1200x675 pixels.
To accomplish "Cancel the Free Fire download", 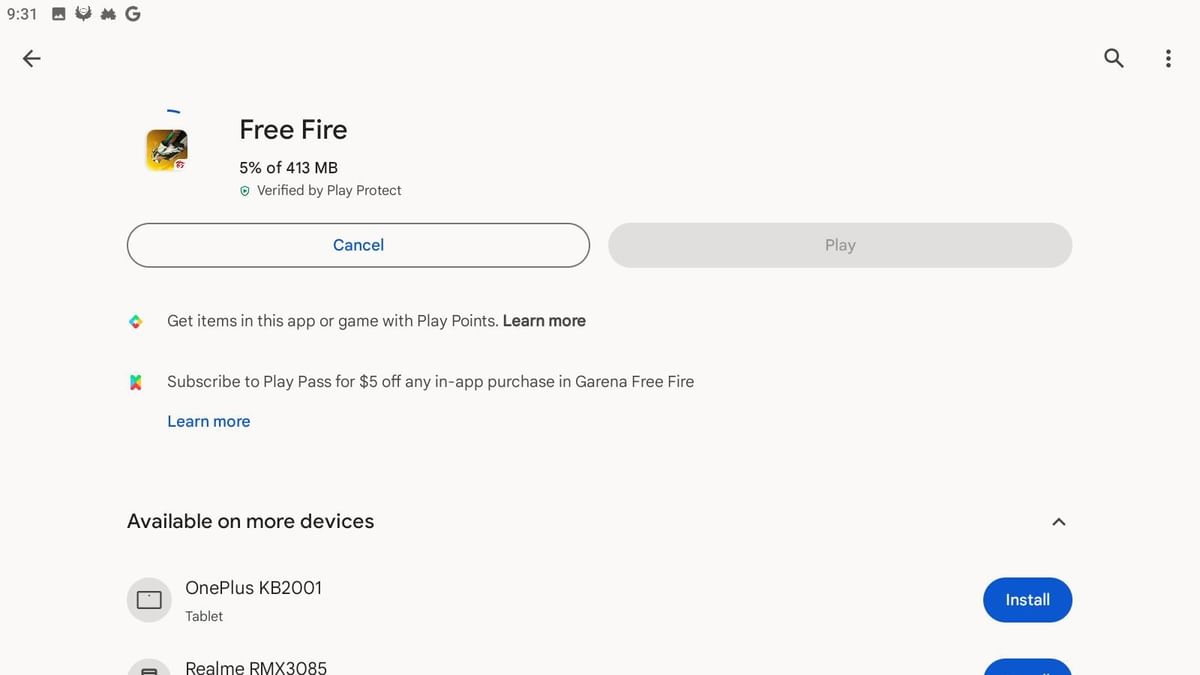I will tap(357, 244).
